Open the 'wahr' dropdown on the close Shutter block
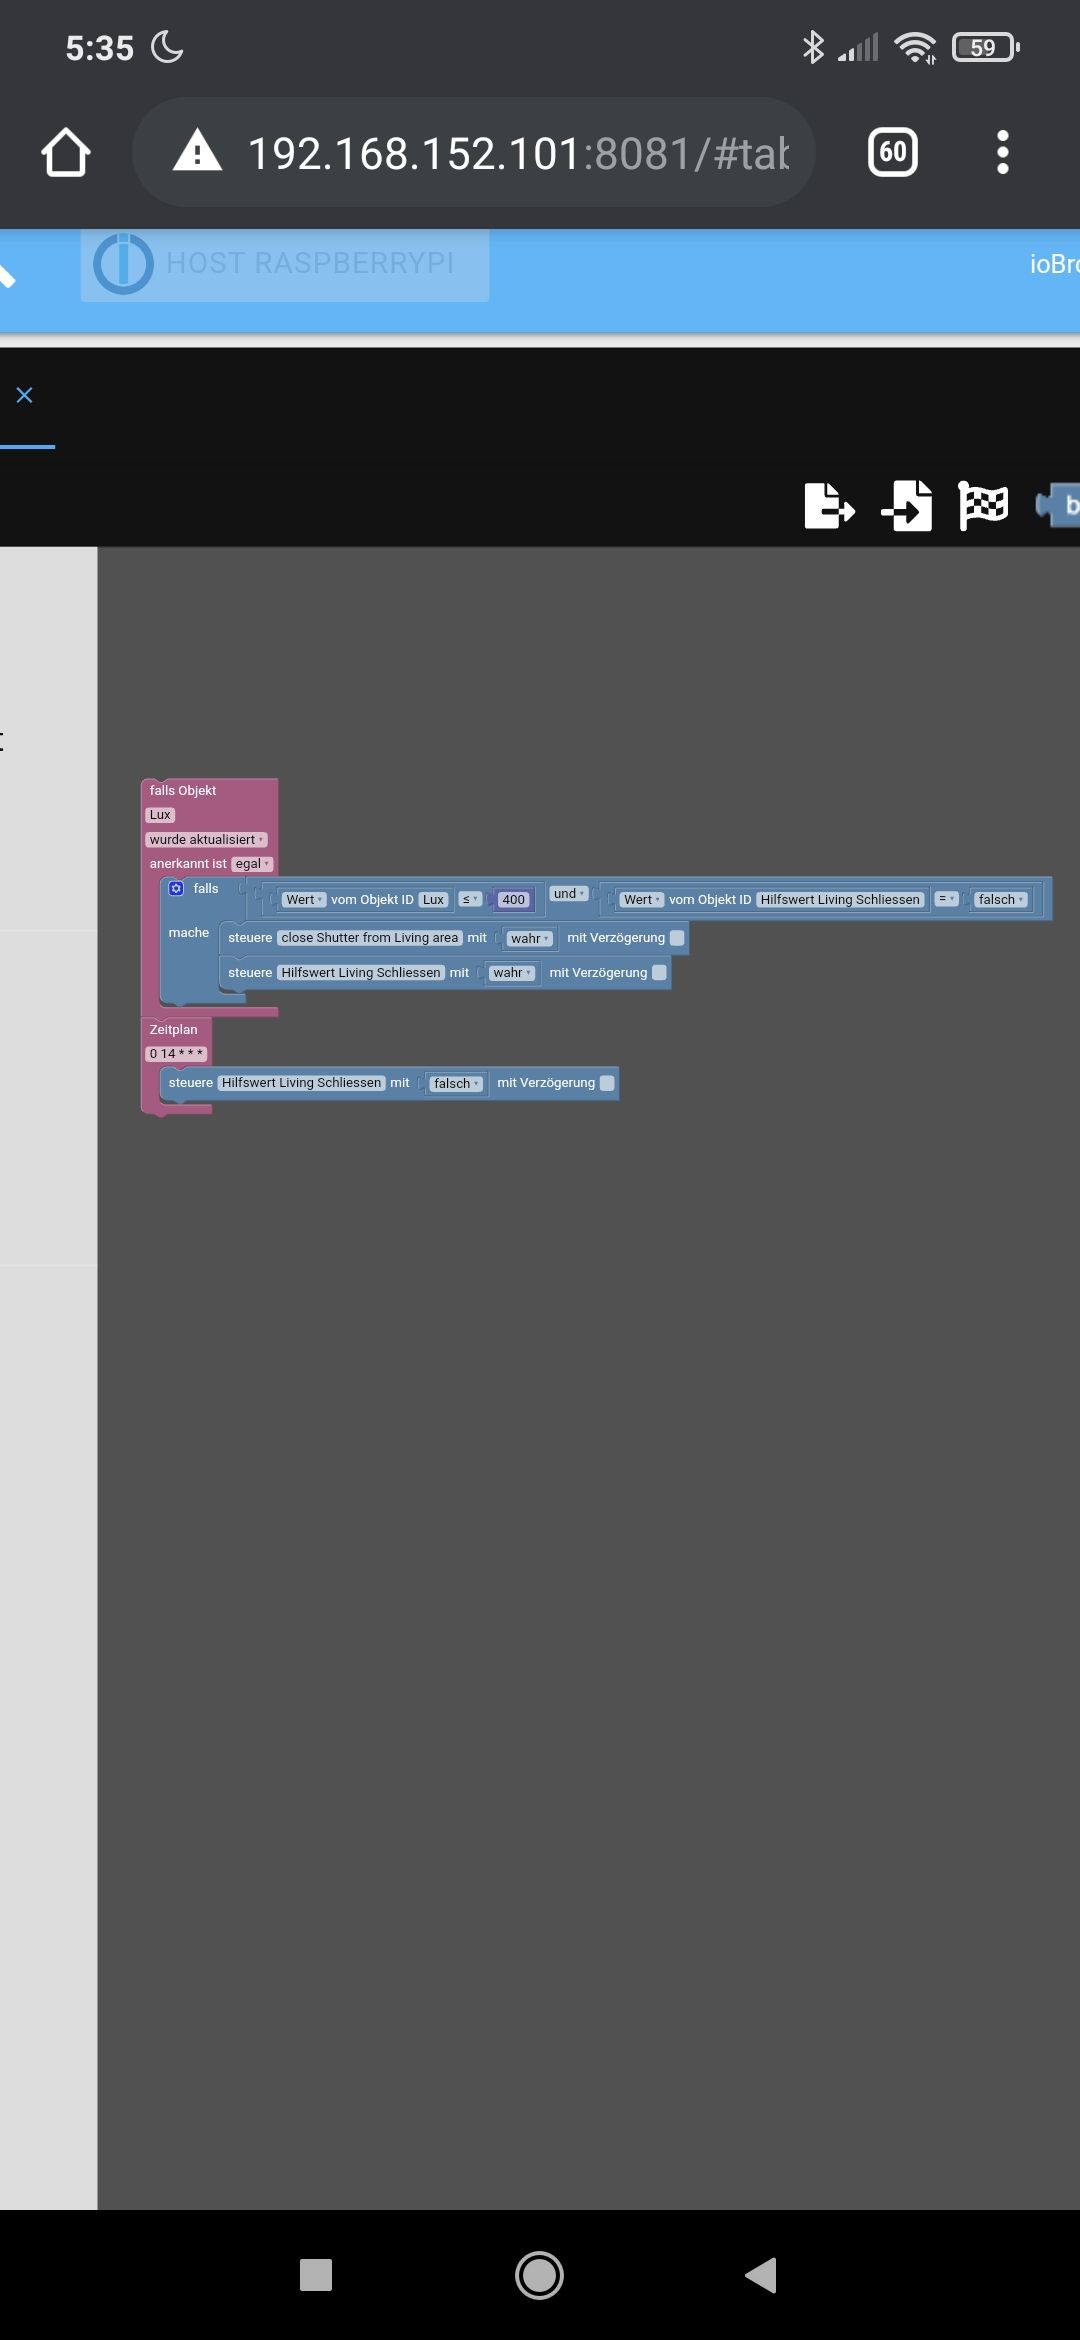 (529, 939)
